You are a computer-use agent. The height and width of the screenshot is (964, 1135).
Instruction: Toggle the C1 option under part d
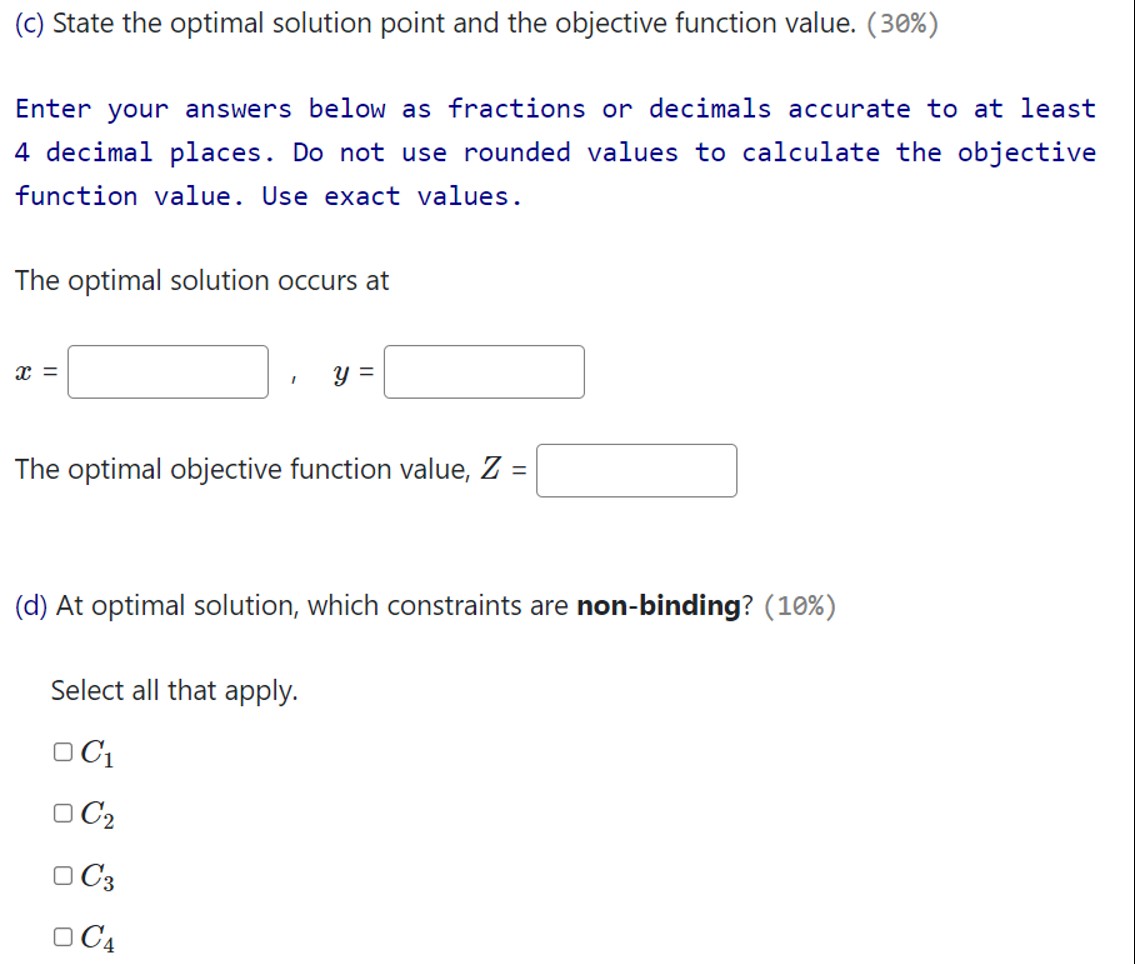click(60, 753)
